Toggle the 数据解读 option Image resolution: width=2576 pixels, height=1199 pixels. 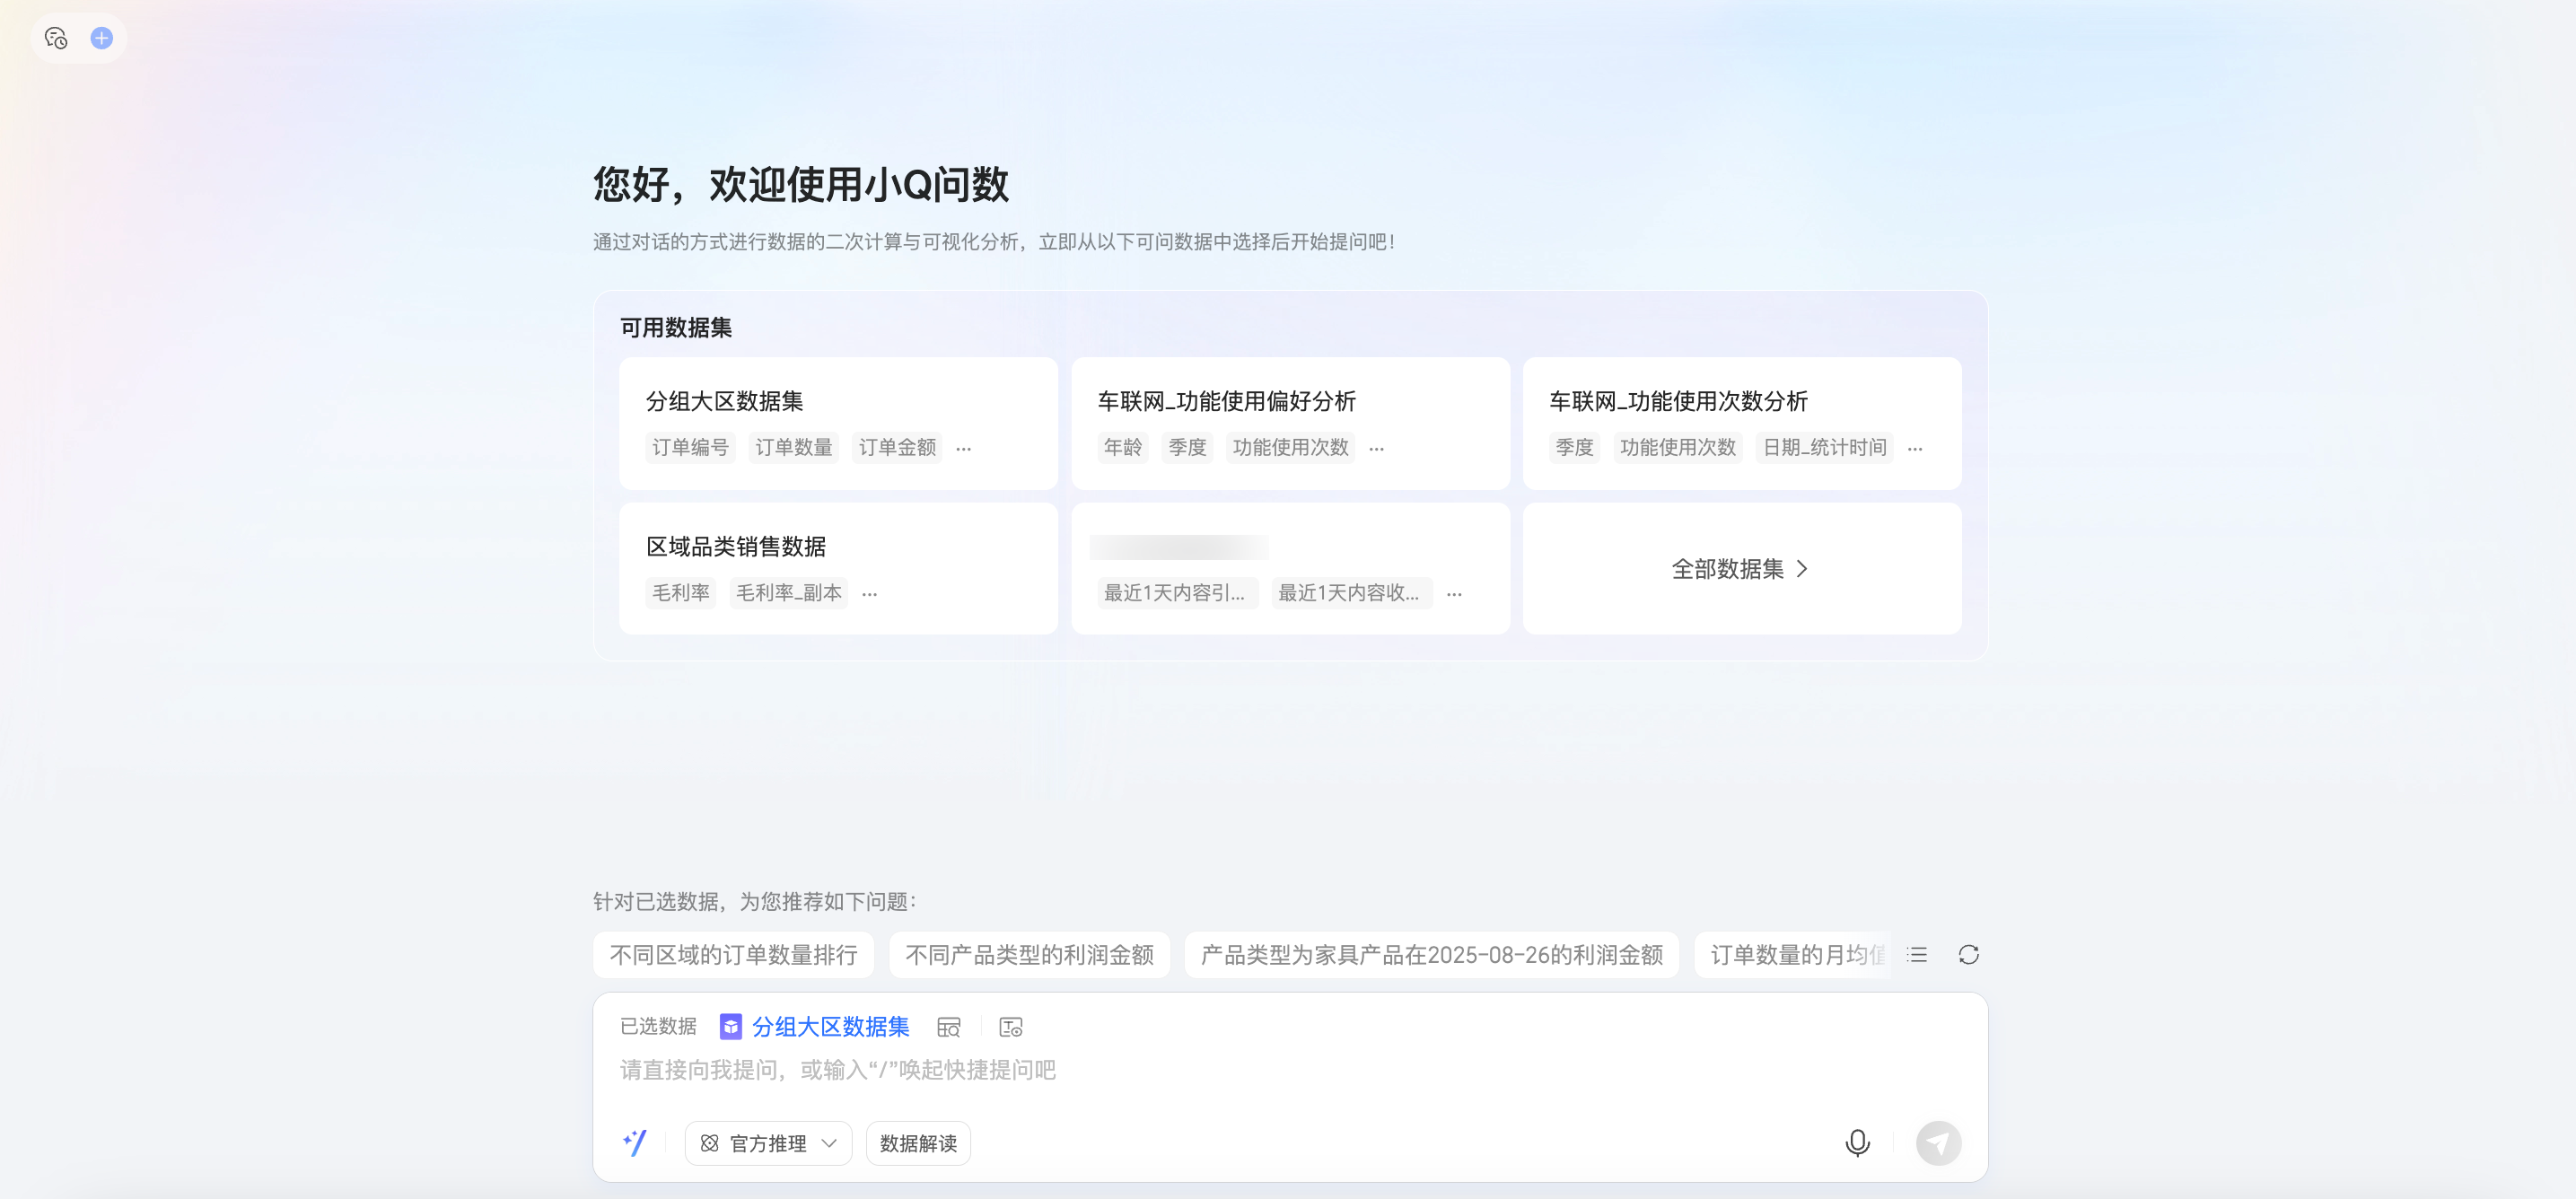(918, 1143)
